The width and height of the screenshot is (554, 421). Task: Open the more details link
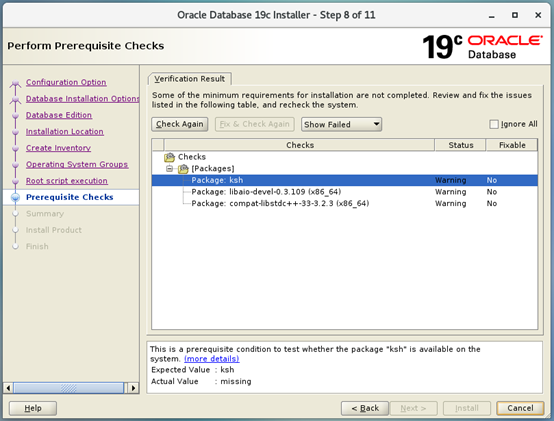(212, 359)
